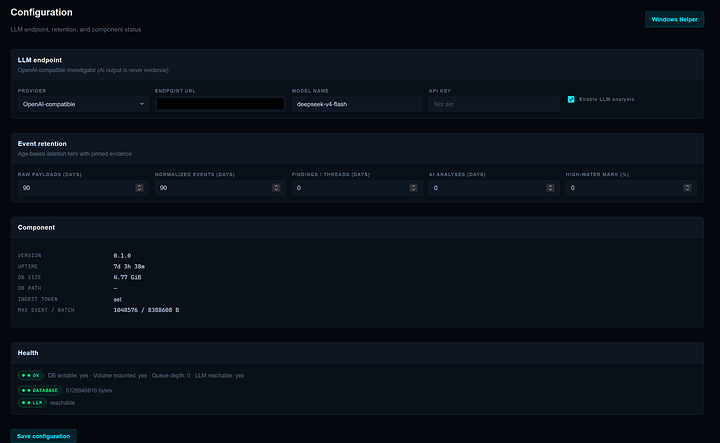Click the Raw Payloads stepper arrows

[x=139, y=188]
